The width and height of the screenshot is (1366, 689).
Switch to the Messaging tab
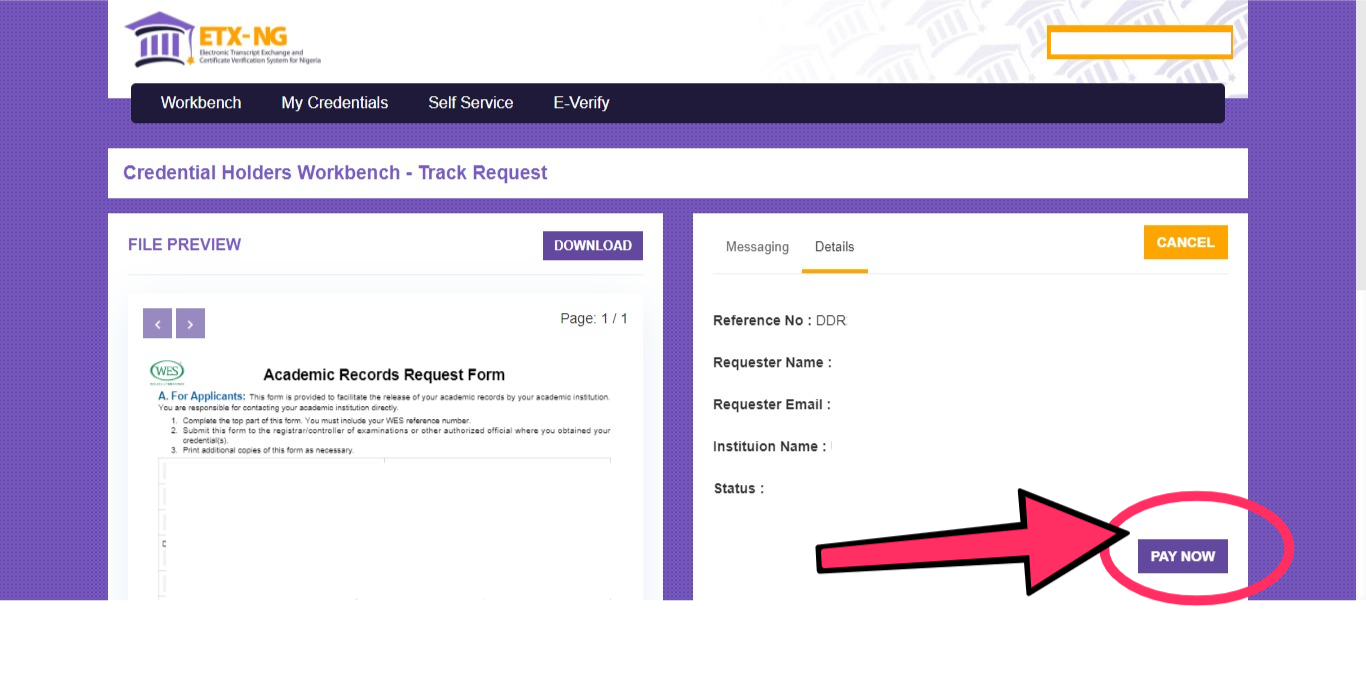click(x=757, y=247)
